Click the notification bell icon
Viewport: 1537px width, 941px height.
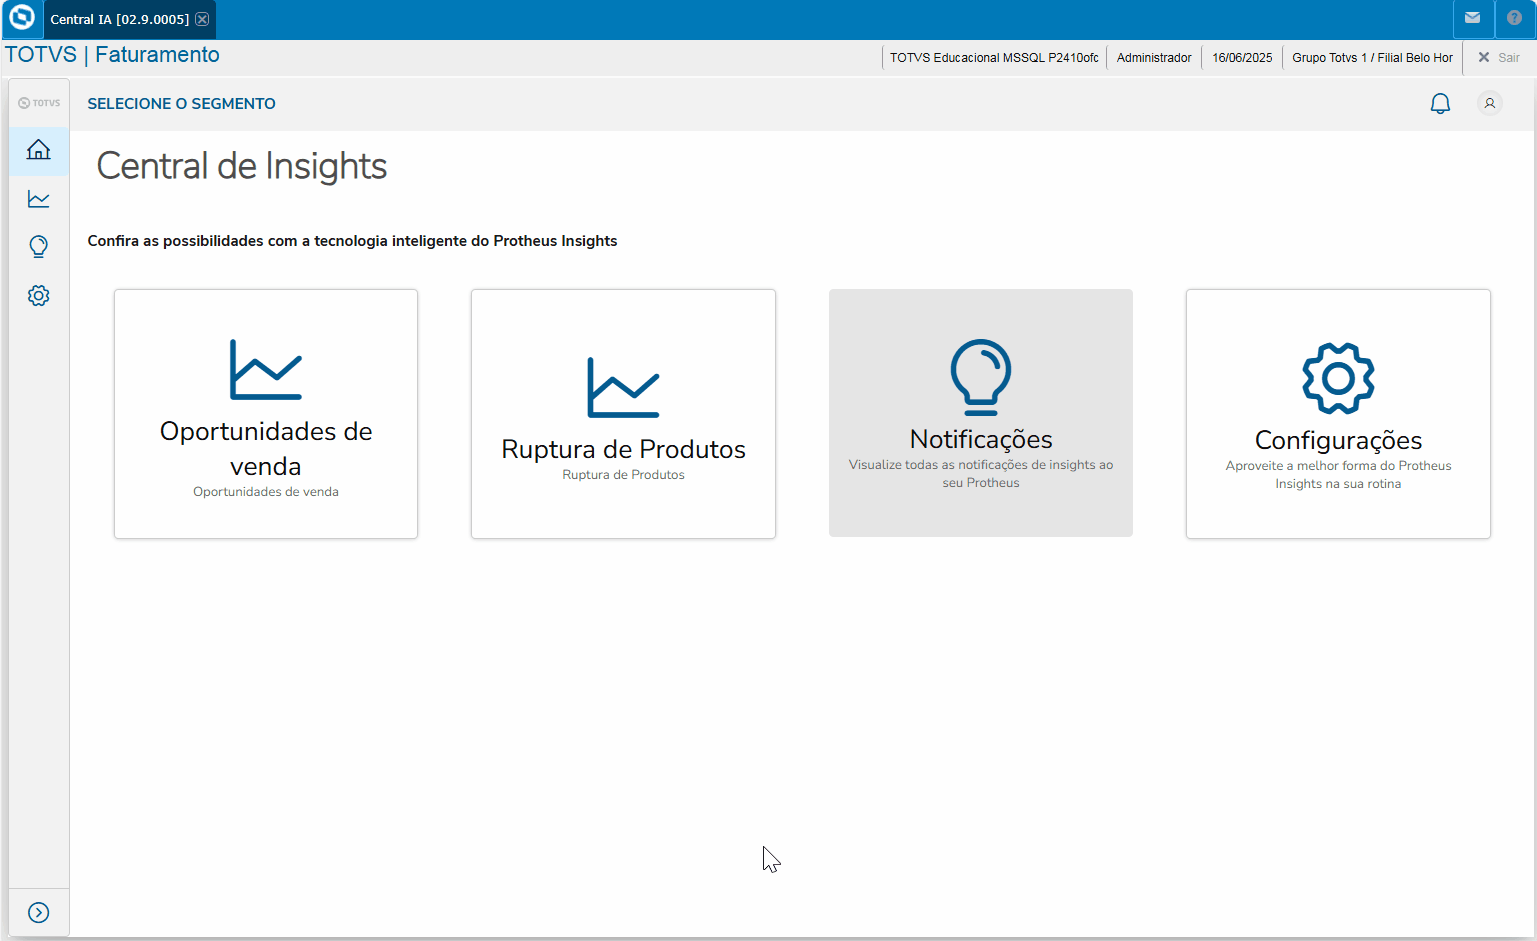[x=1440, y=104]
